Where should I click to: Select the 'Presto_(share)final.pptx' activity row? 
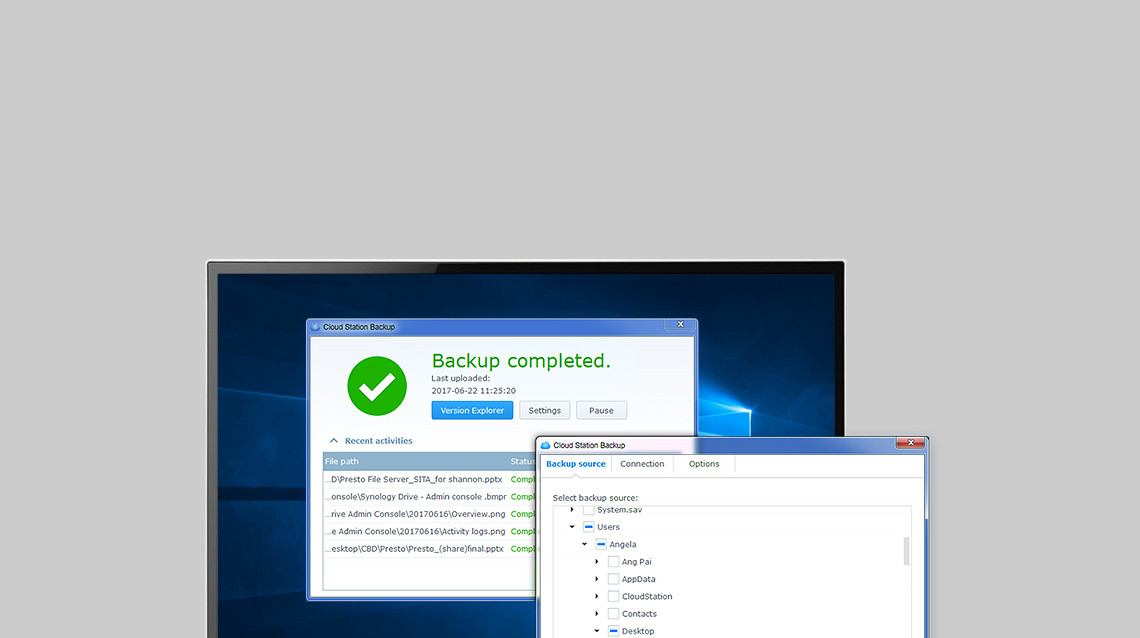click(429, 549)
